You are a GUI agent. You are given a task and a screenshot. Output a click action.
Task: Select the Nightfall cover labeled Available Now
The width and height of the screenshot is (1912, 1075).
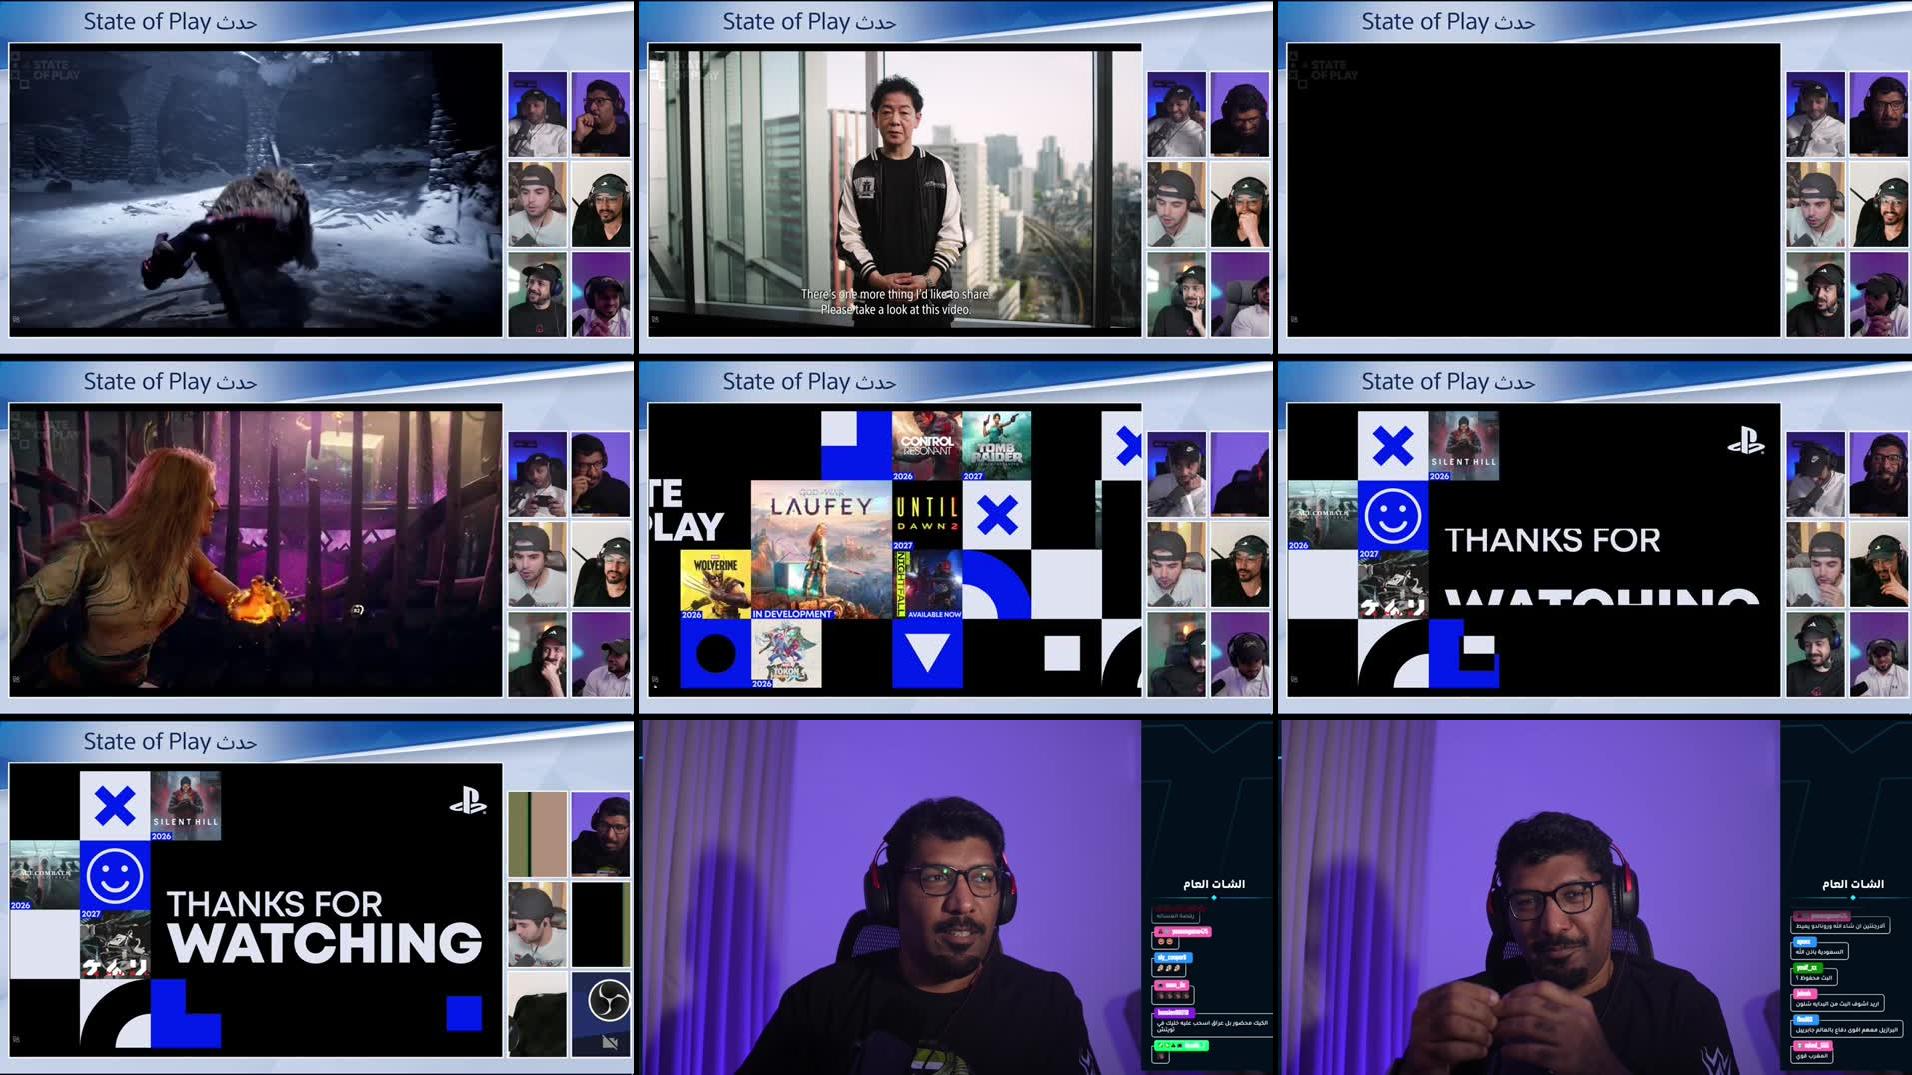(x=927, y=584)
